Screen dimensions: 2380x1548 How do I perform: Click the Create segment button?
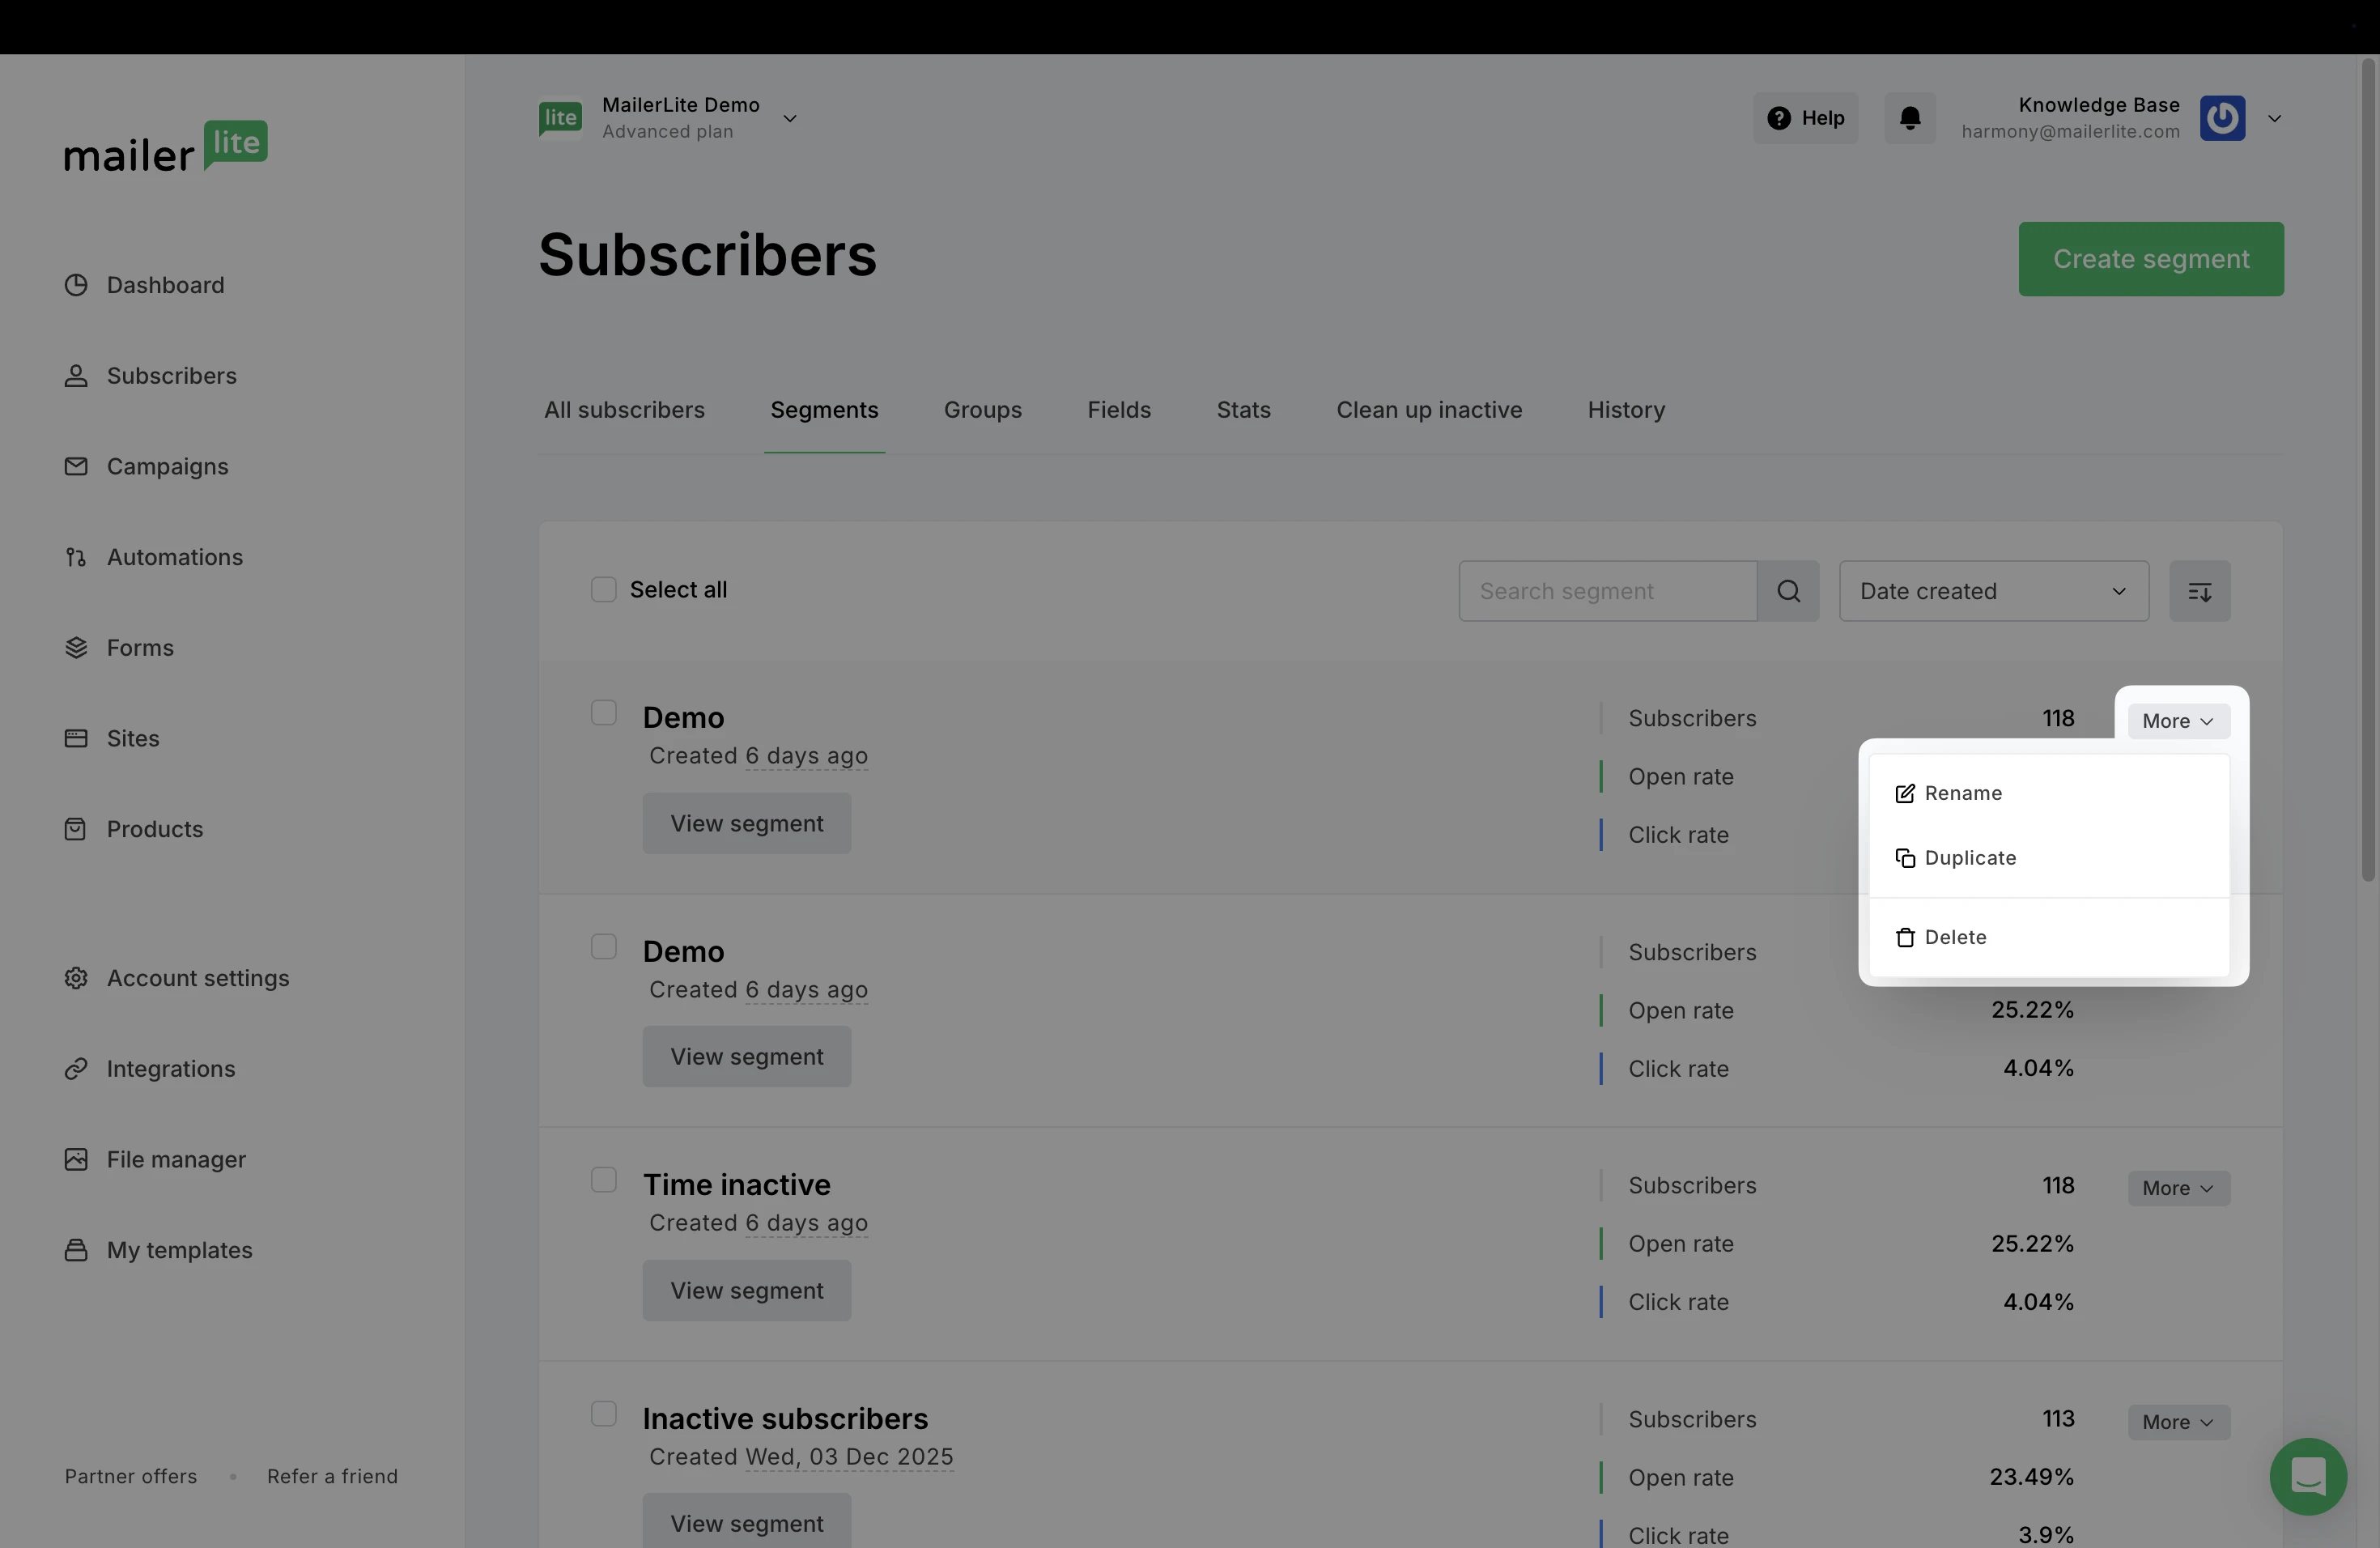[2150, 259]
